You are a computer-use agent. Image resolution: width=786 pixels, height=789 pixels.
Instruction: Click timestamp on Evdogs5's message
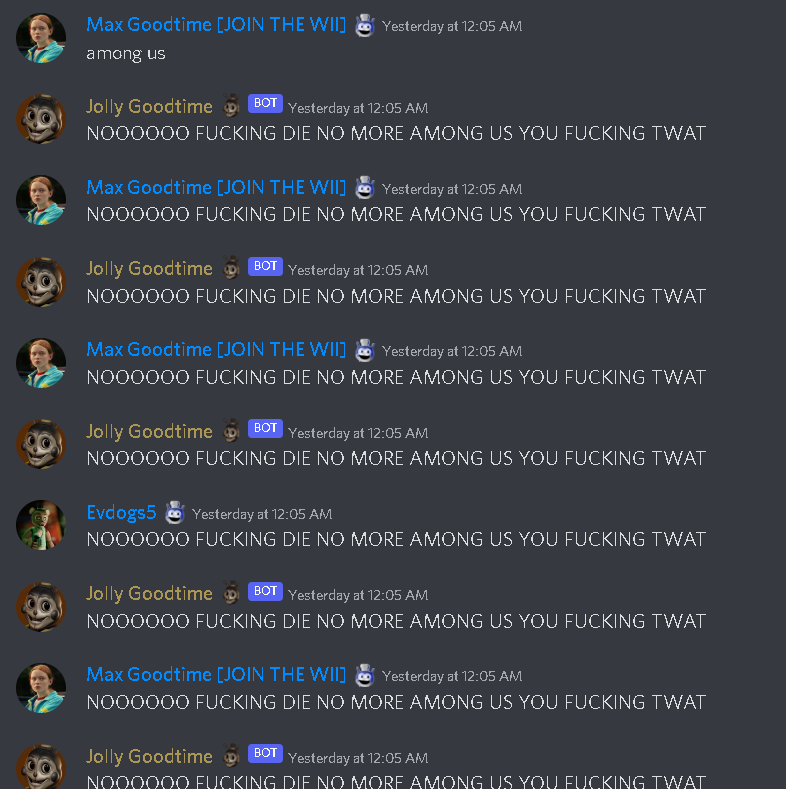[x=262, y=514]
